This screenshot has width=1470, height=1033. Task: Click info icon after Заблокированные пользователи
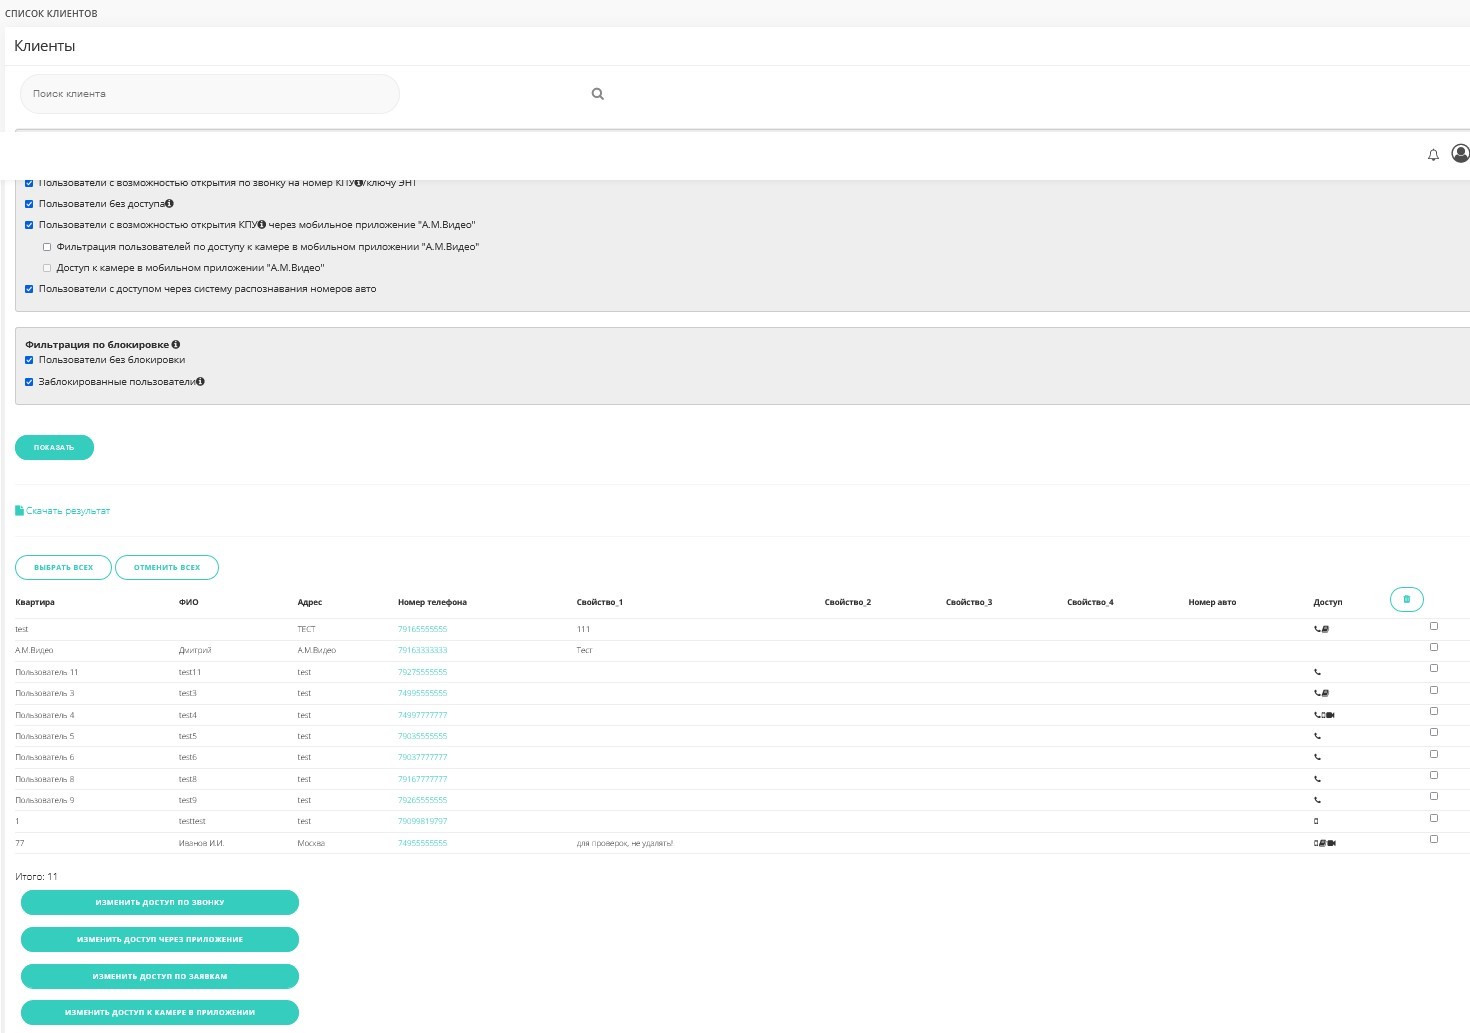200,381
